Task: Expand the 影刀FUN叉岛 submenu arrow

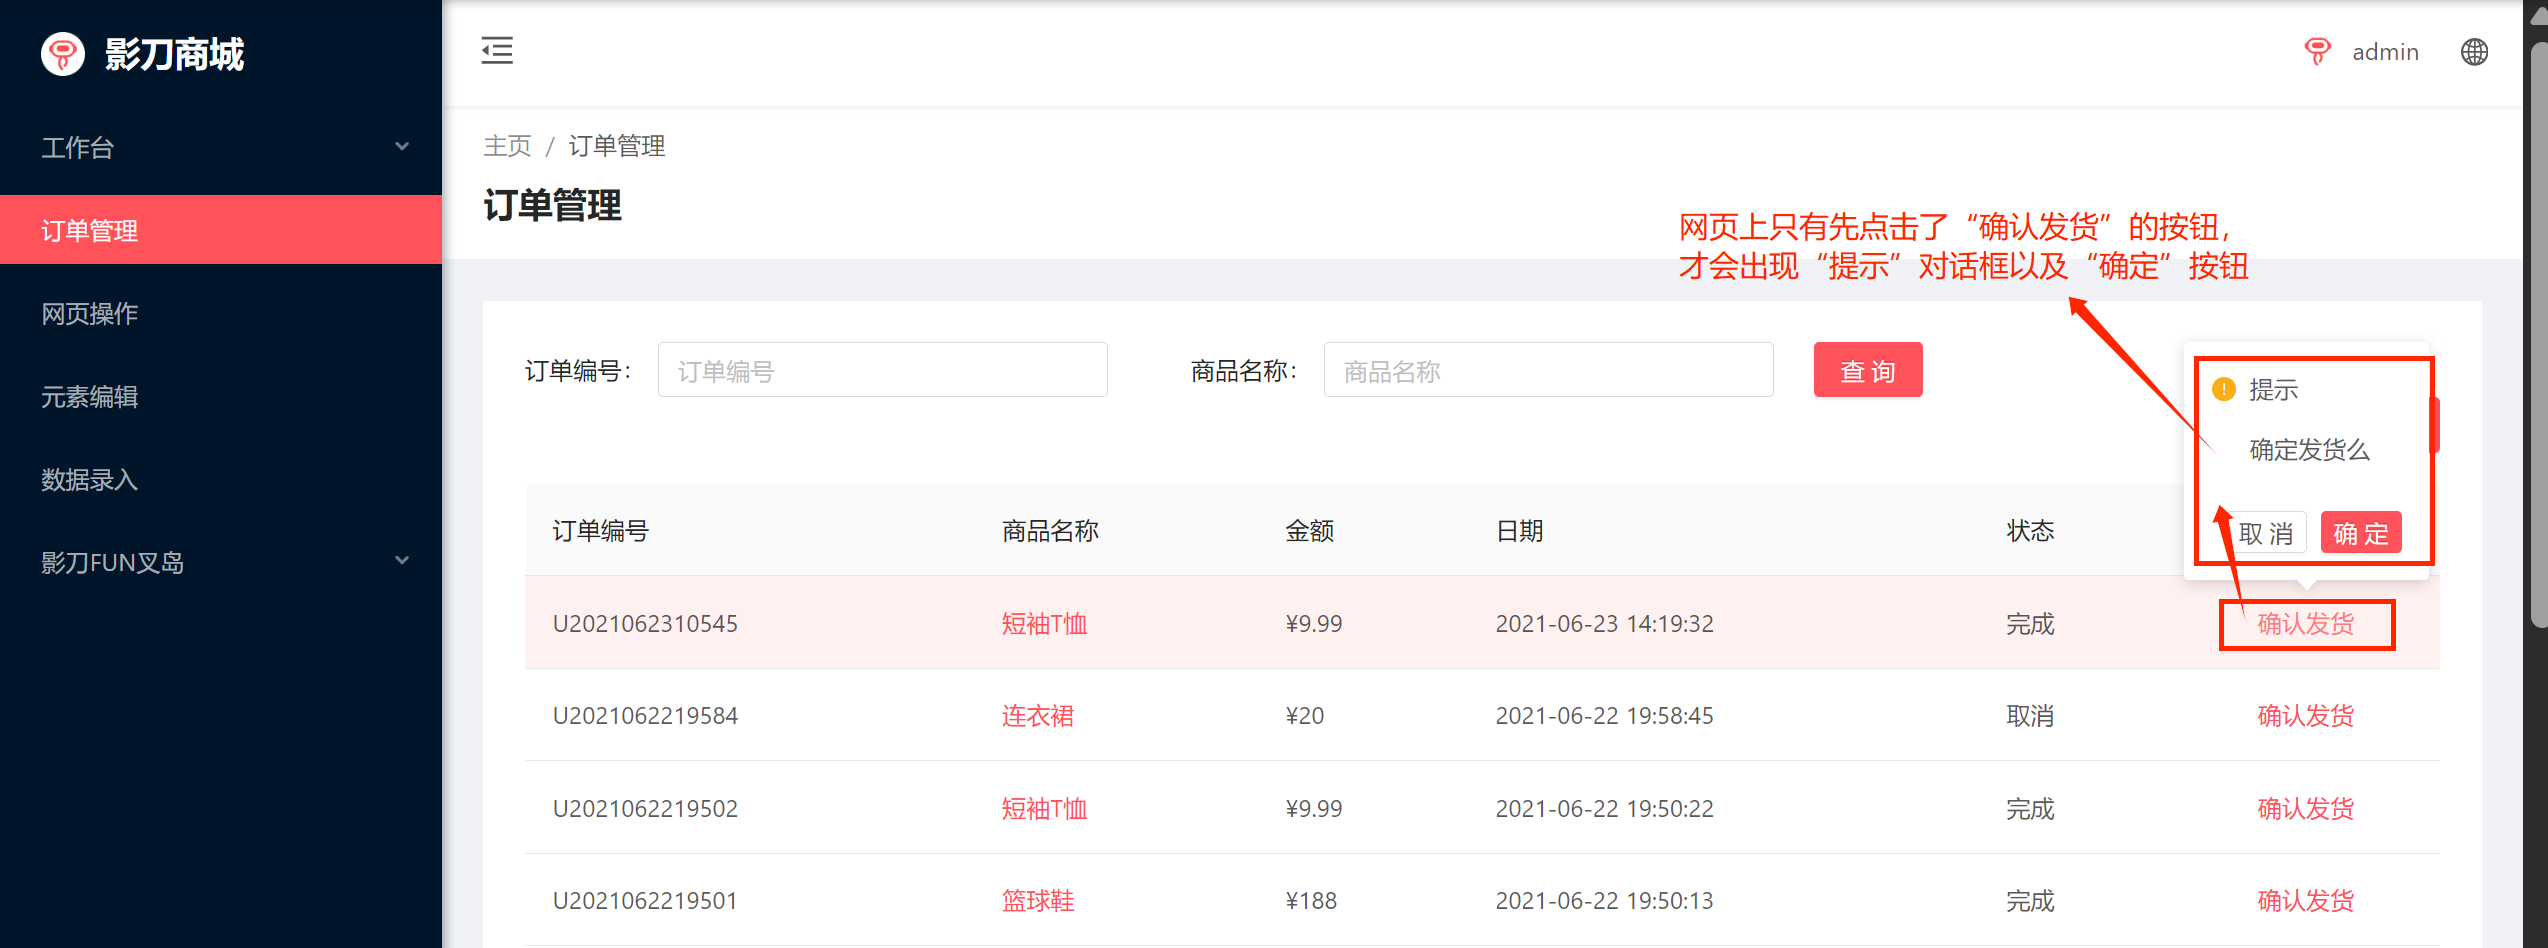Action: click(x=402, y=561)
